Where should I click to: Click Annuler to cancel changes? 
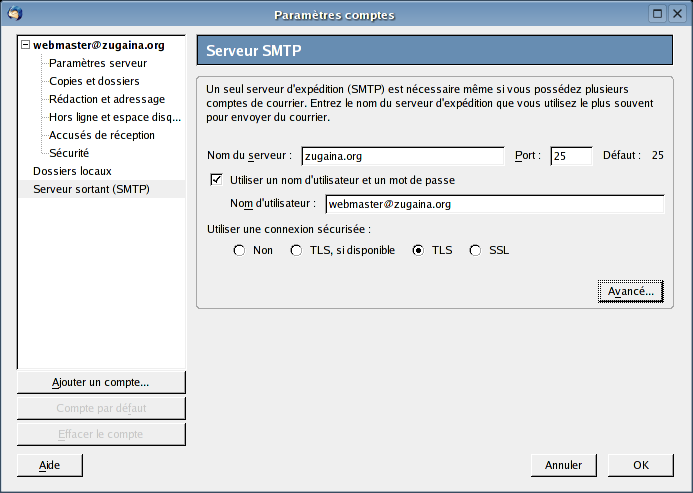point(564,465)
